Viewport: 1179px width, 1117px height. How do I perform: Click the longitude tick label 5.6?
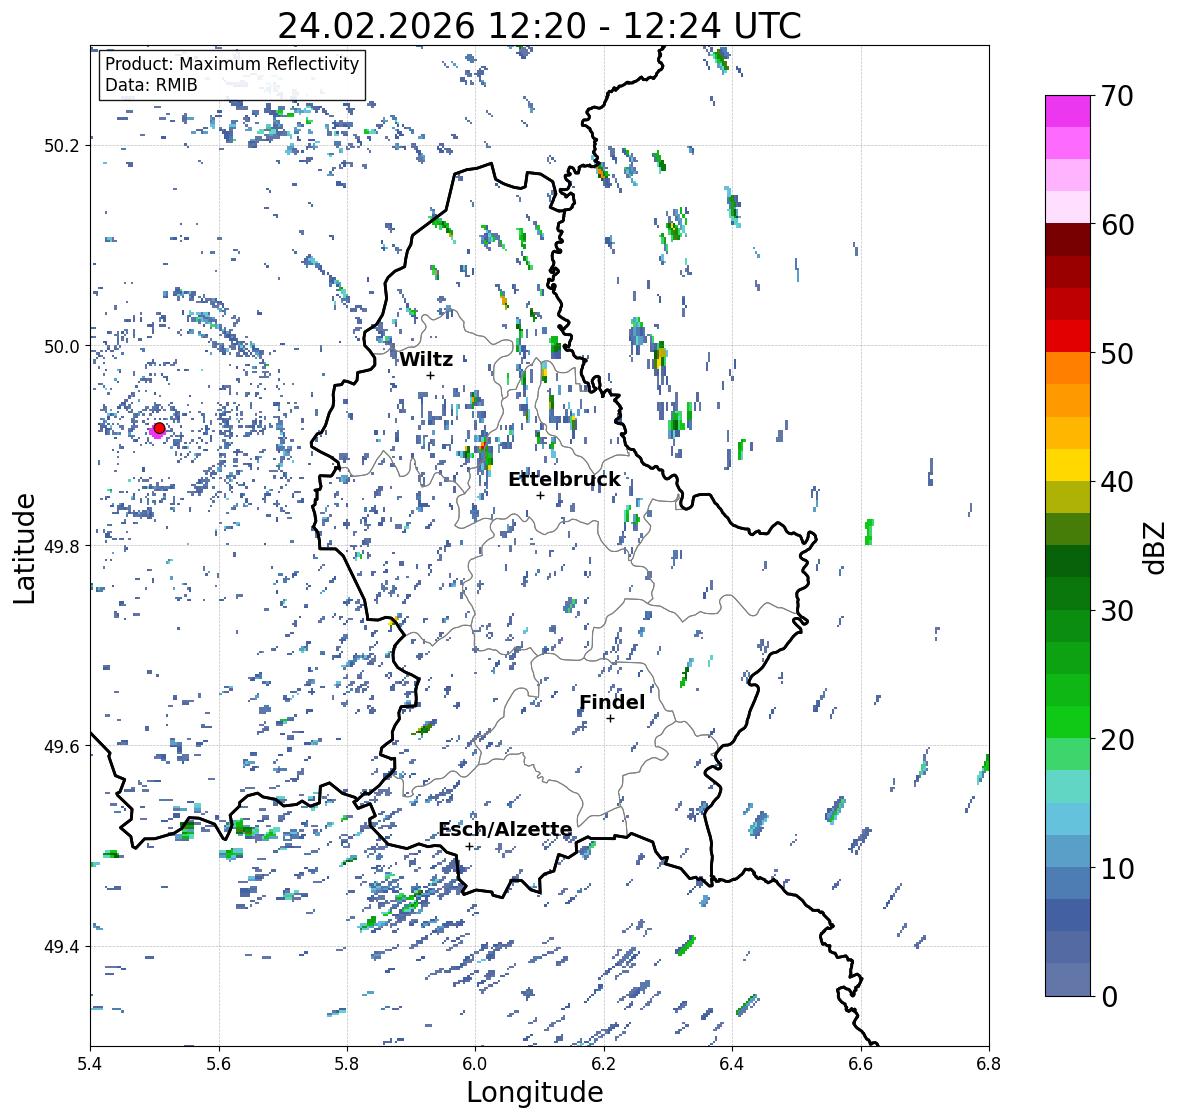tap(219, 1064)
